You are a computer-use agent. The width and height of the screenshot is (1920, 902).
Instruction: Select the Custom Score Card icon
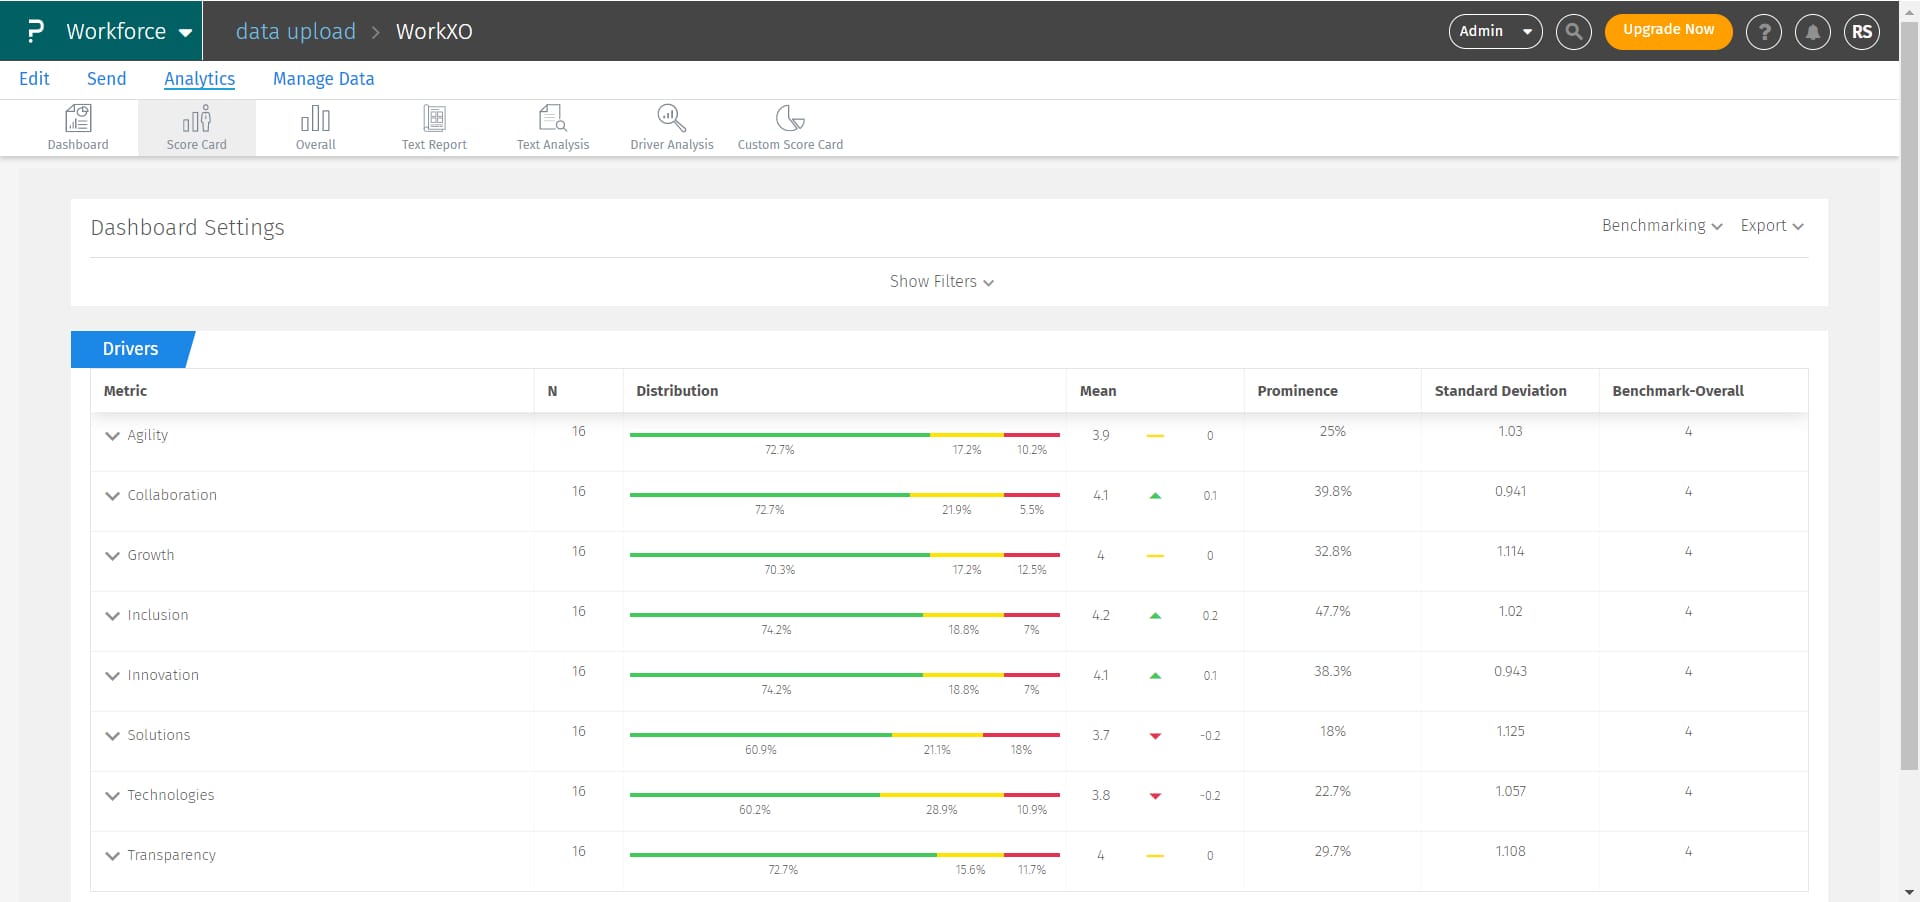coord(790,126)
